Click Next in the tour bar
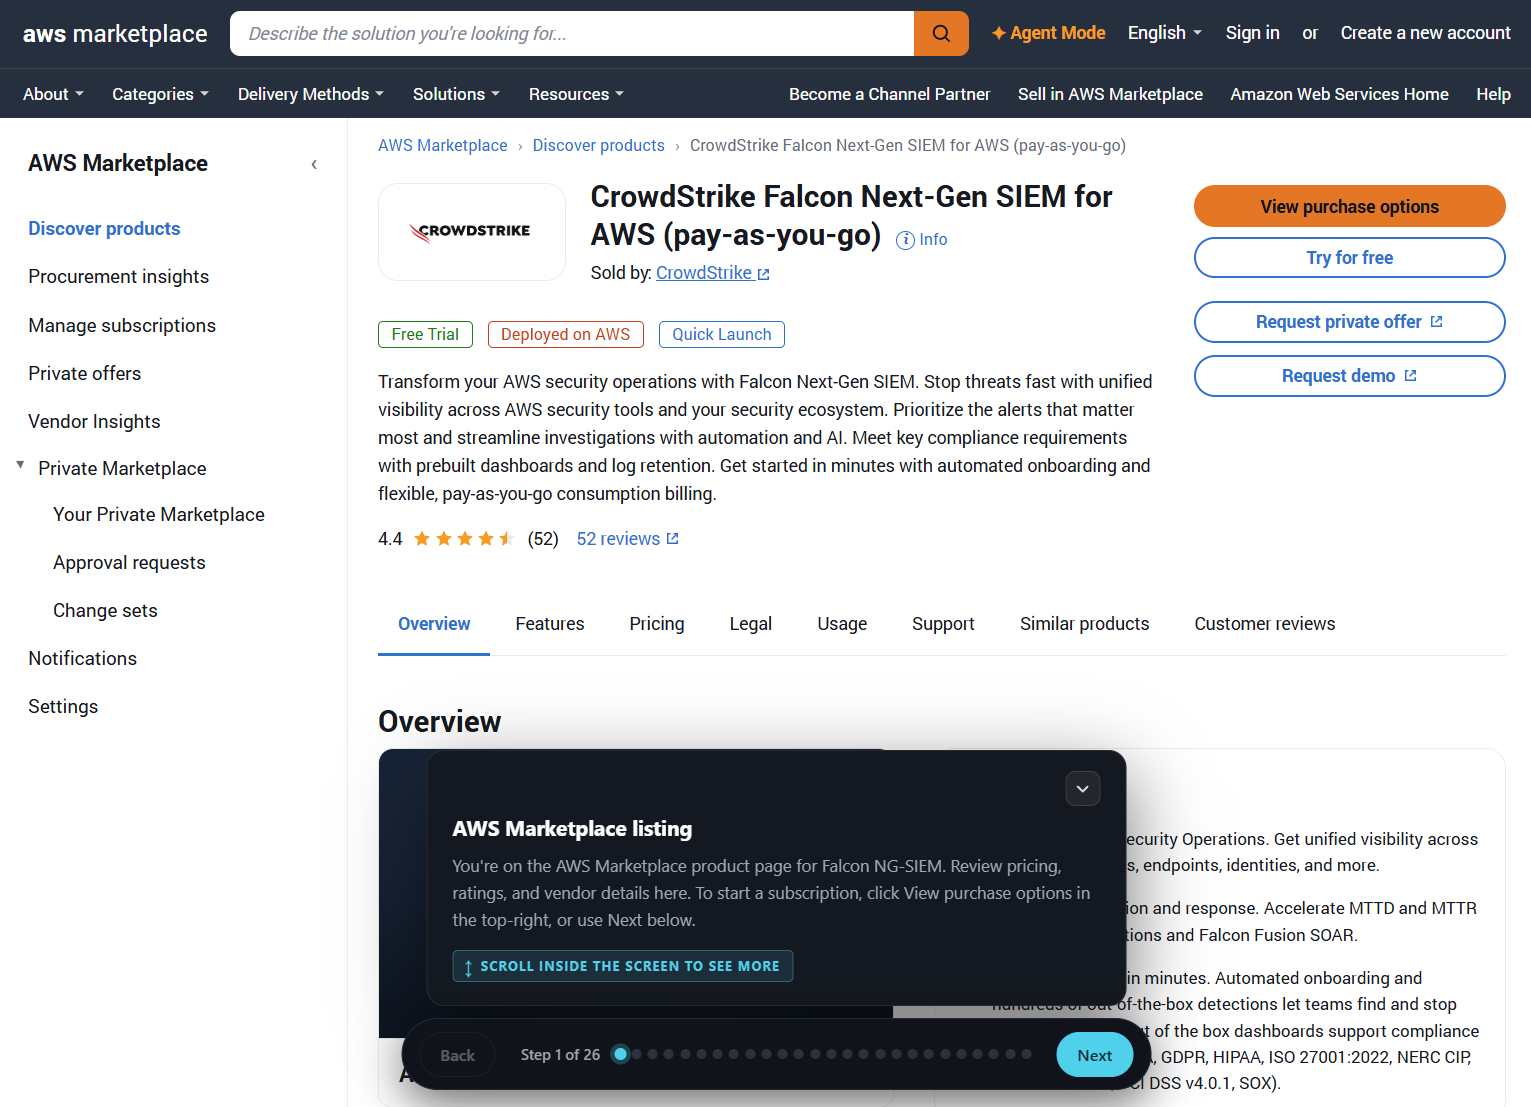The width and height of the screenshot is (1531, 1107). pyautogui.click(x=1095, y=1055)
